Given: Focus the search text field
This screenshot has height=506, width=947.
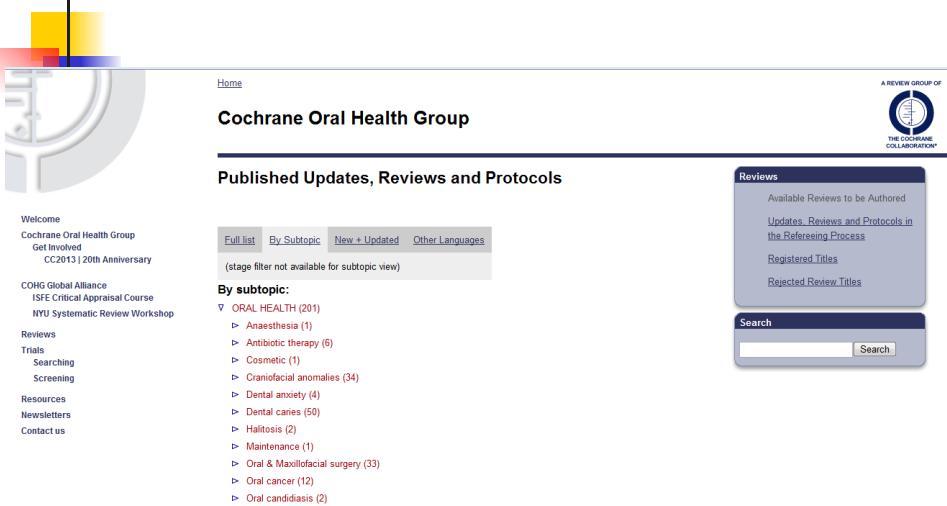Looking at the screenshot, I should coord(795,349).
